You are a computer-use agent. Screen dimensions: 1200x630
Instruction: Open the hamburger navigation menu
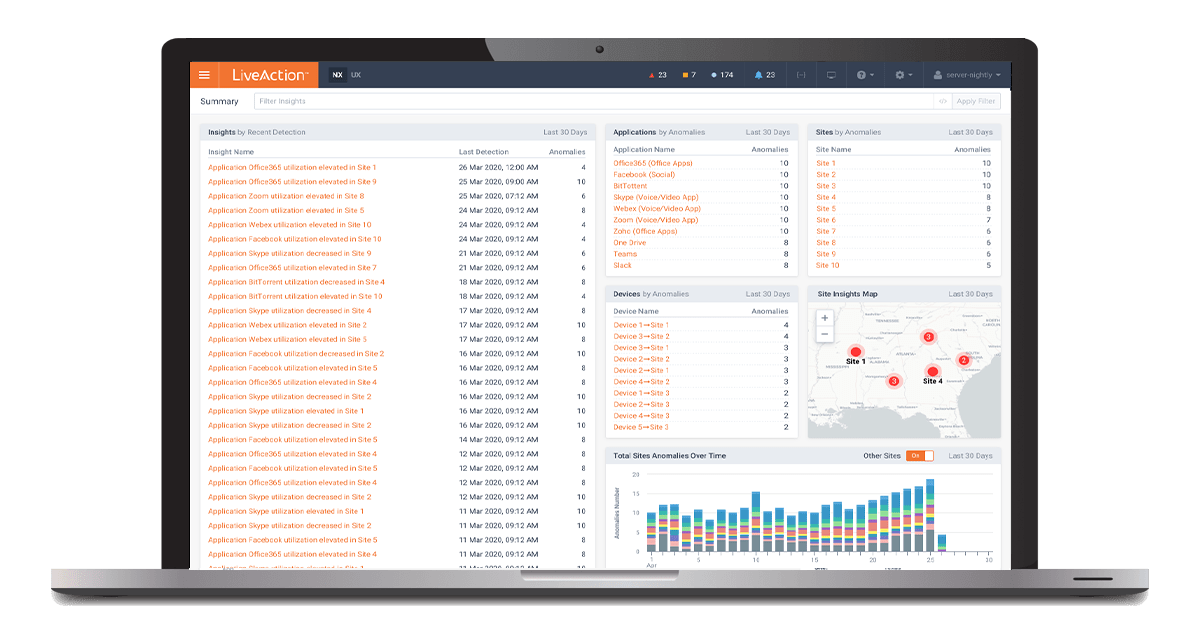point(204,75)
